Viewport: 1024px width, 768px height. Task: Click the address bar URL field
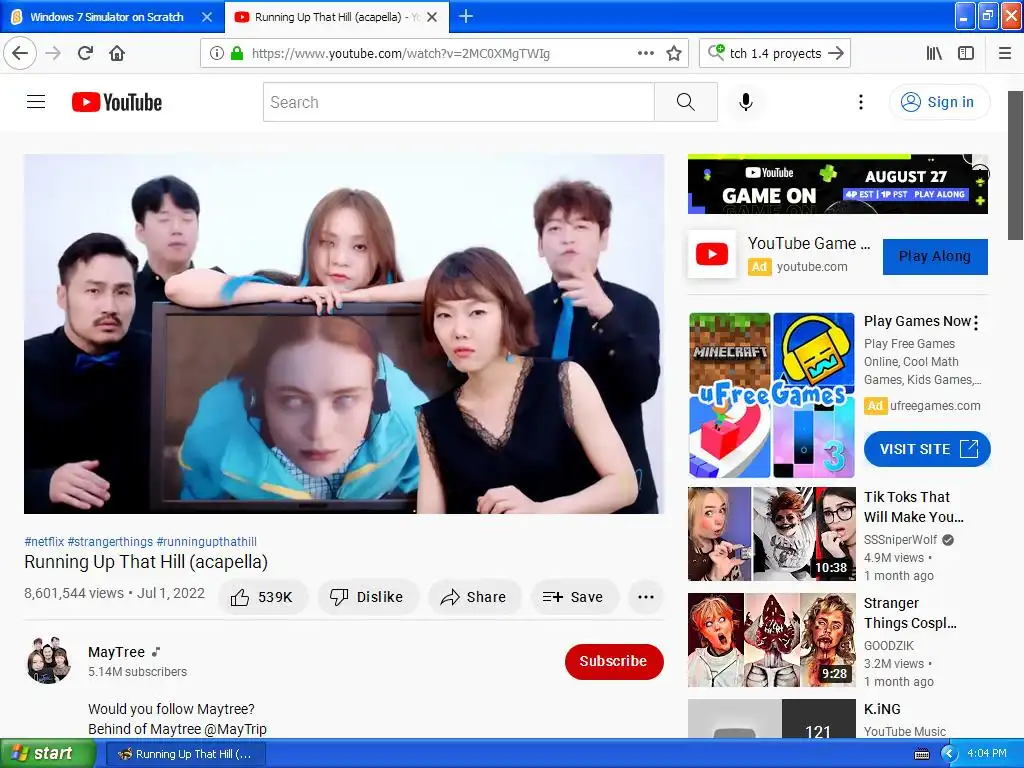click(x=444, y=54)
